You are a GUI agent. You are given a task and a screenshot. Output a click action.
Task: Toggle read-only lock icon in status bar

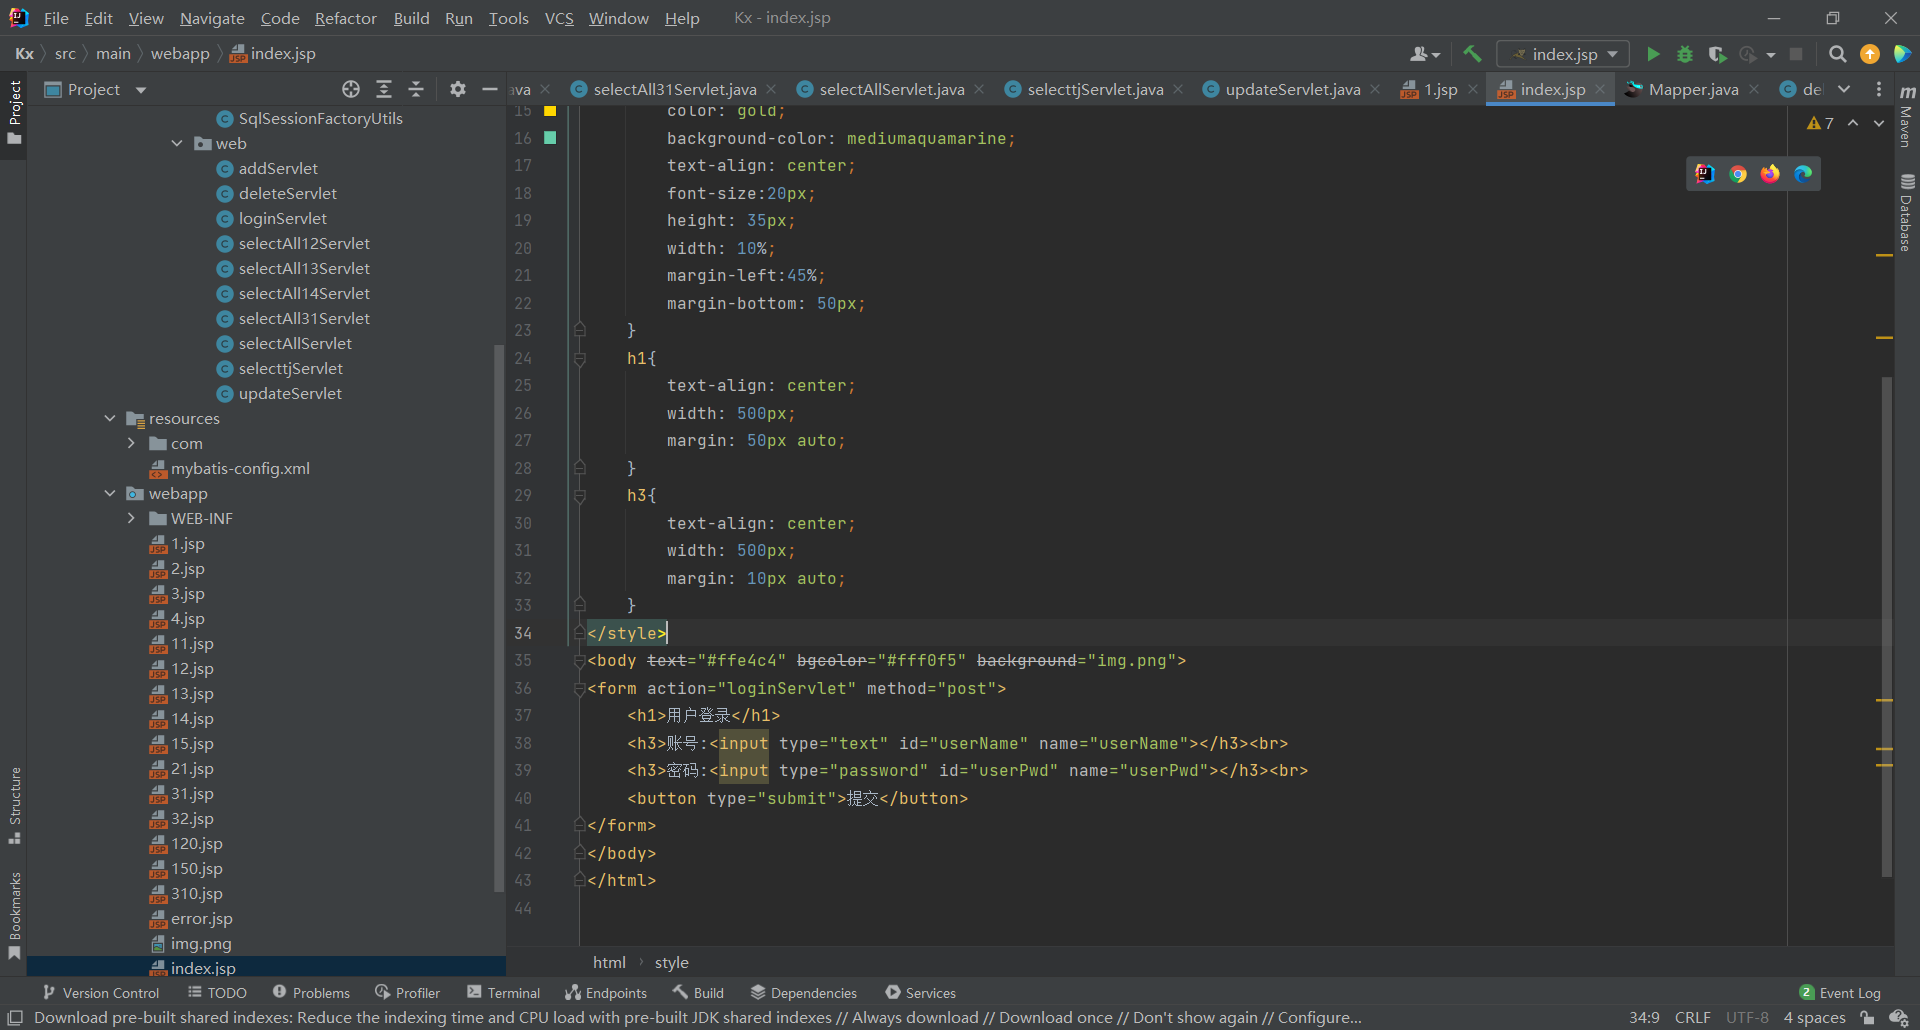1866,1018
